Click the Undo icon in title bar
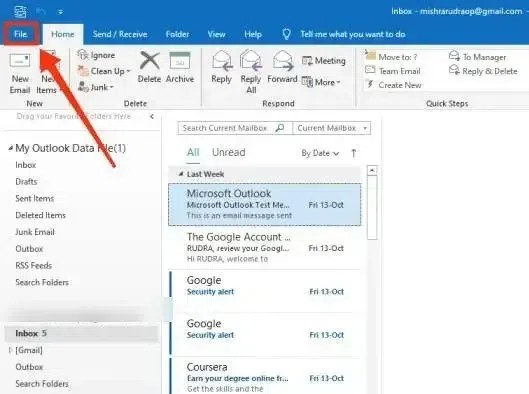 41,11
